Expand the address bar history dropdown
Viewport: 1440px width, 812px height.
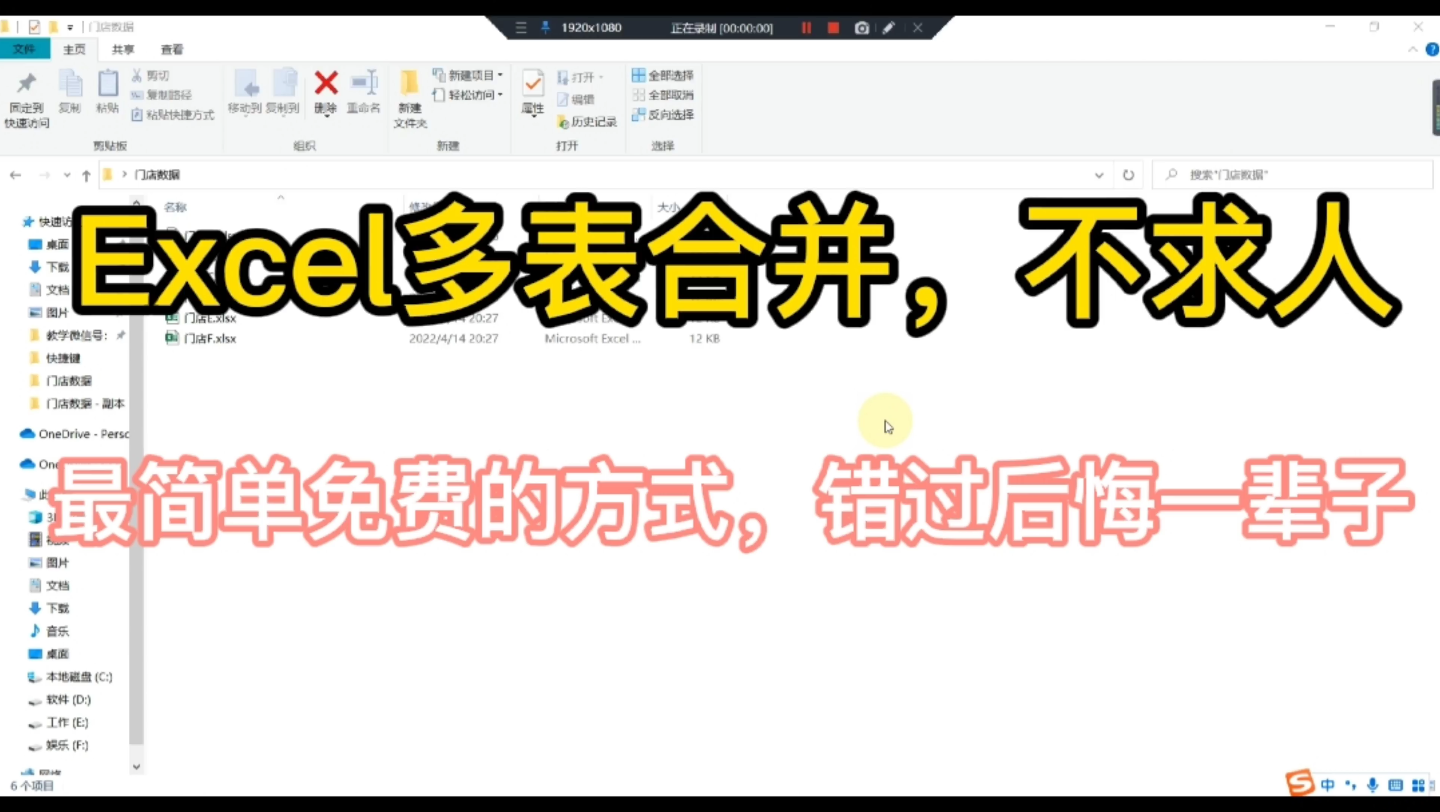[1099, 175]
